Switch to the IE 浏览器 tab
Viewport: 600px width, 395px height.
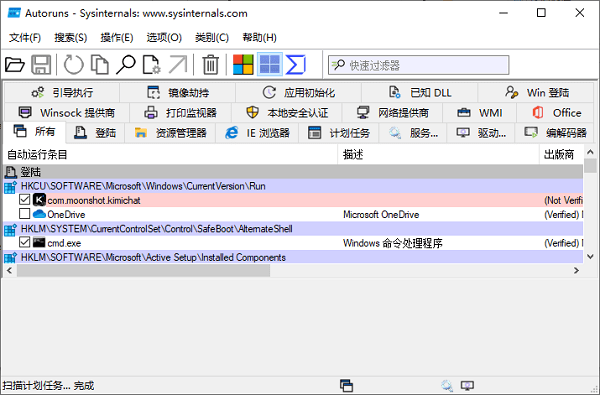257,133
